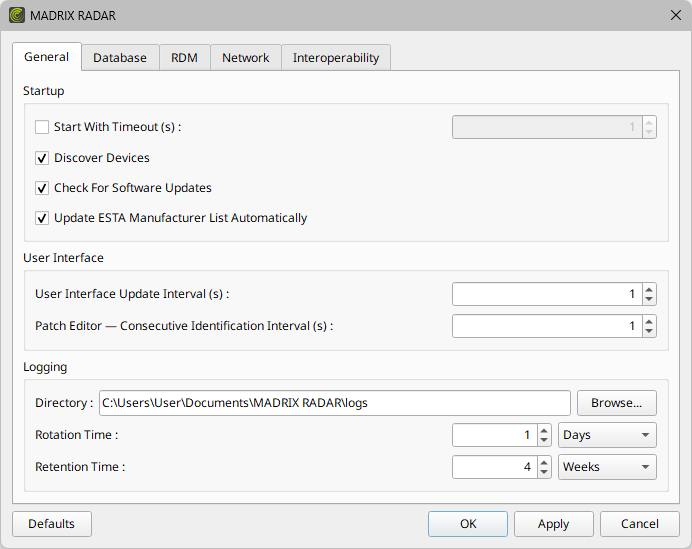
Task: Increase Retention Time with up arrow
Action: (x=544, y=463)
